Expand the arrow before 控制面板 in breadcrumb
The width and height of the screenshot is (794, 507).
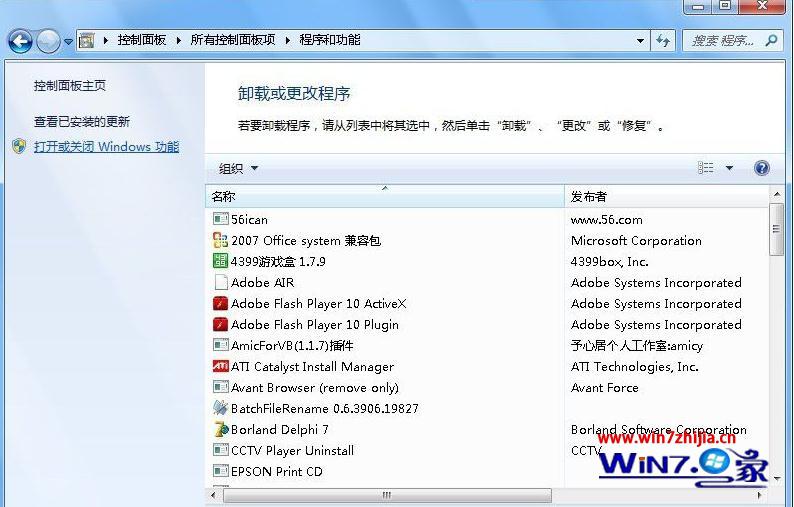coord(105,41)
